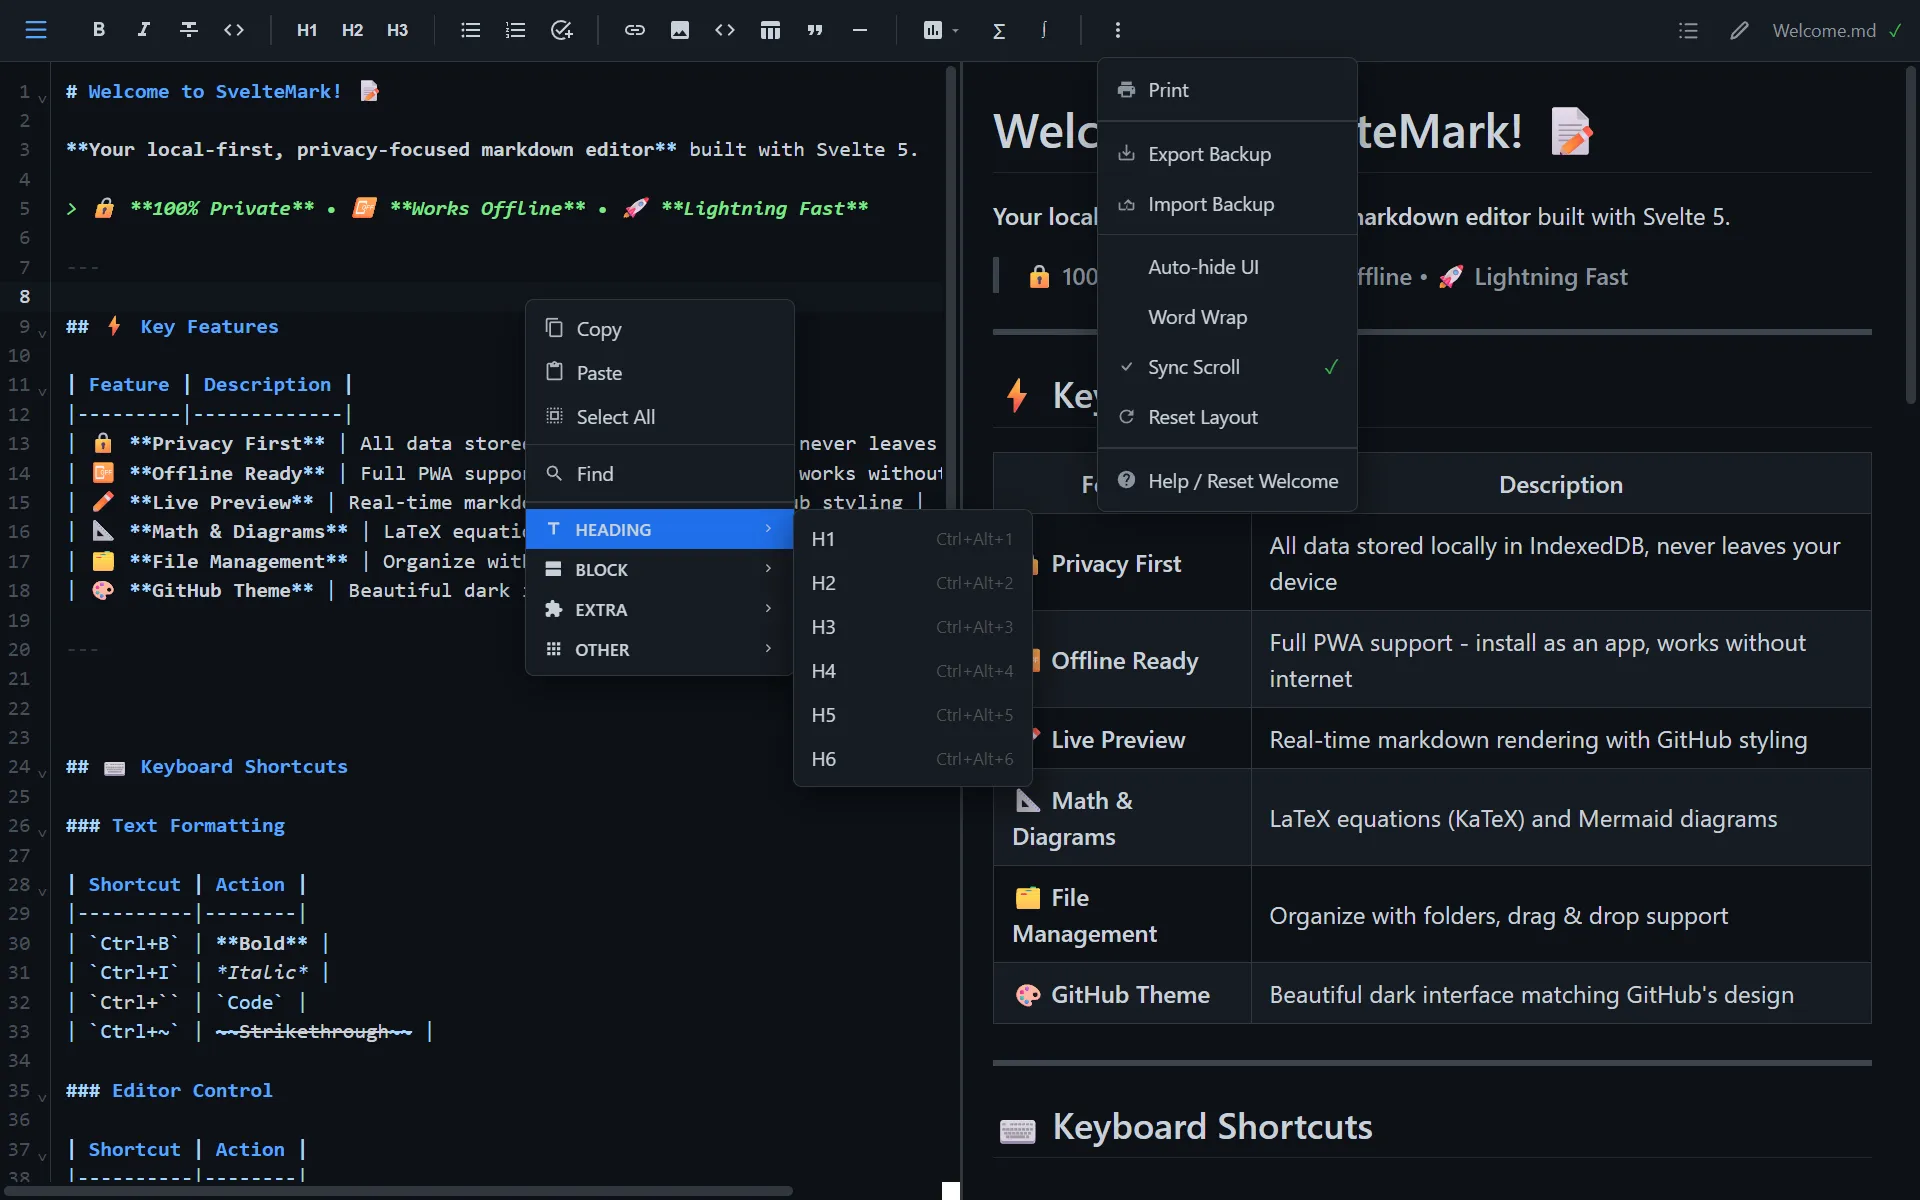This screenshot has width=1920, height=1200.
Task: Click '### Editor Control' in the editor
Action: coord(169,1090)
